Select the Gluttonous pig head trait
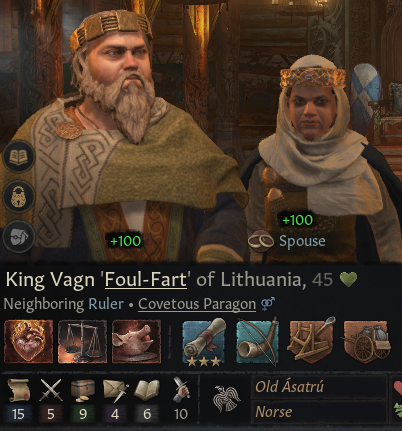 pyautogui.click(x=136, y=341)
